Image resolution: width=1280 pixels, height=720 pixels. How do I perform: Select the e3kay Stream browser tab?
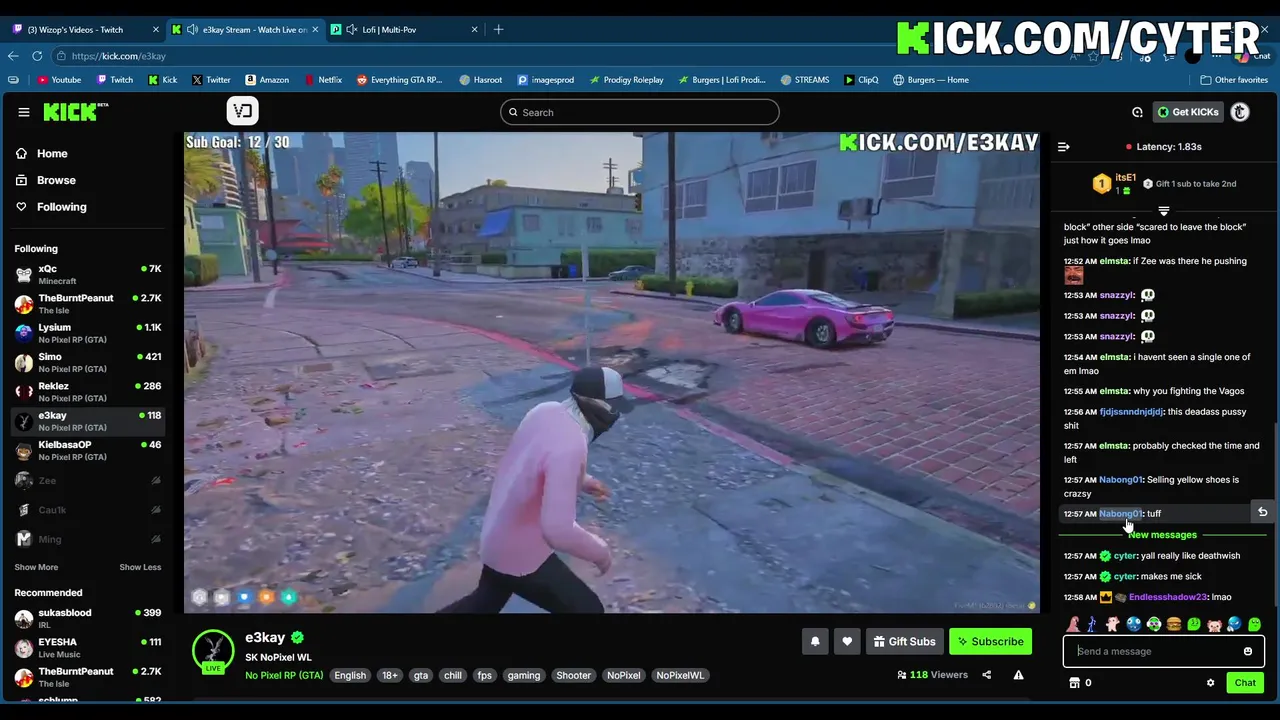point(245,29)
